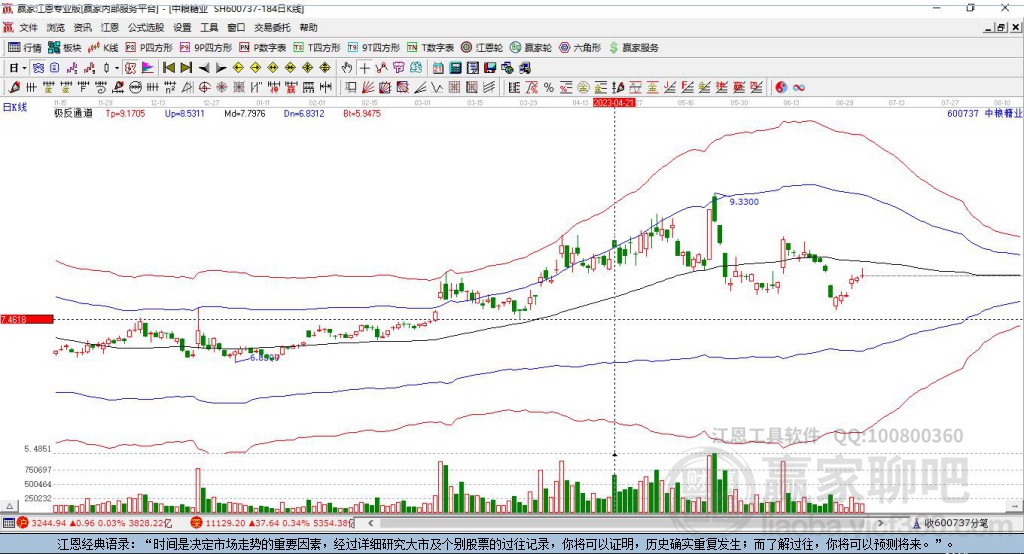Viewport: 1024px width, 554px height.
Task: Open the 板块 sector view
Action: coord(64,48)
